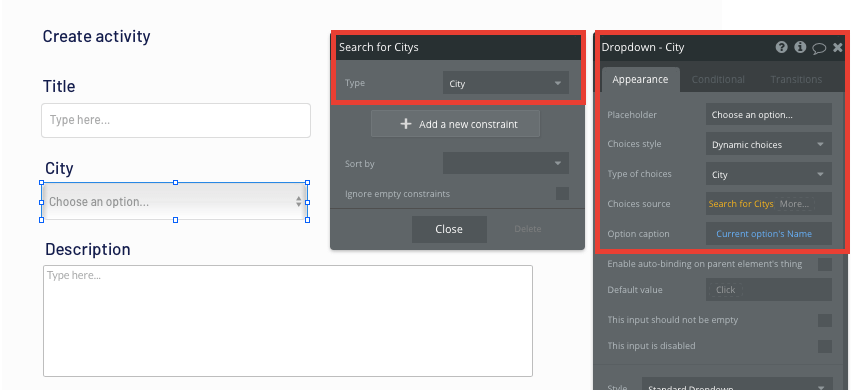Open the comment bubble icon

(x=819, y=48)
